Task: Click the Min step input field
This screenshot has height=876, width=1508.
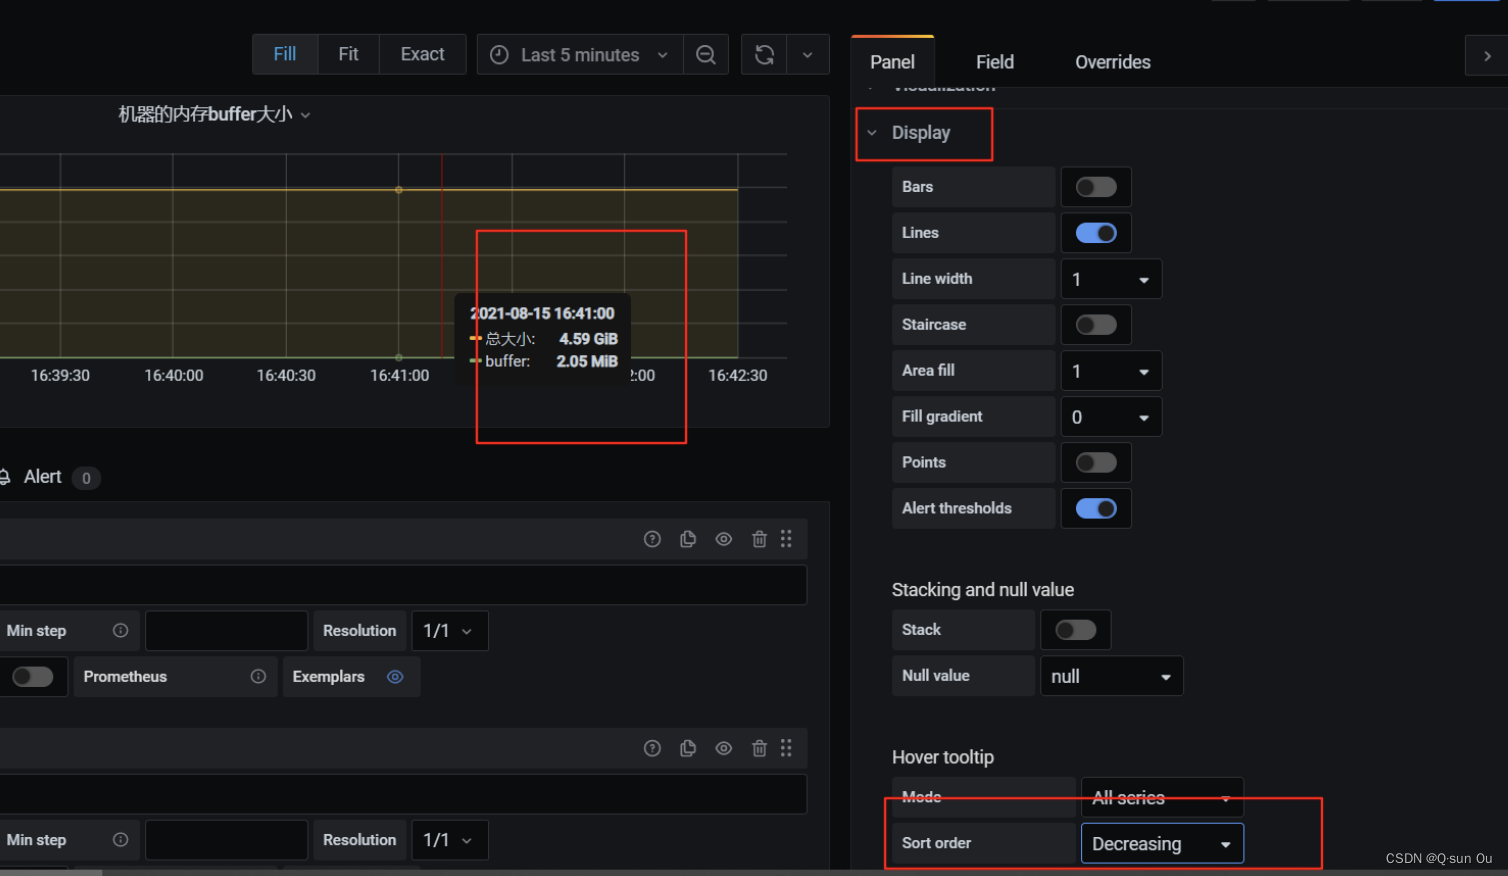Action: [226, 630]
